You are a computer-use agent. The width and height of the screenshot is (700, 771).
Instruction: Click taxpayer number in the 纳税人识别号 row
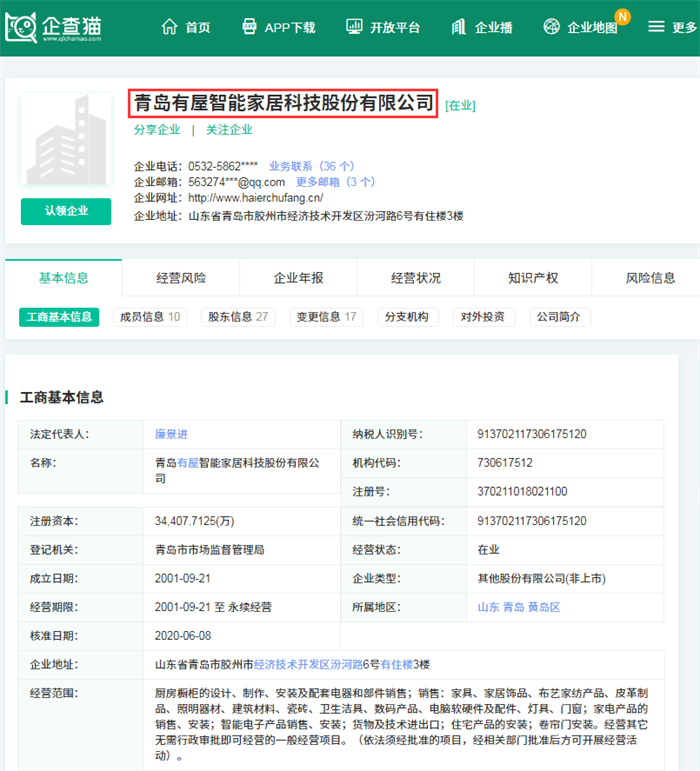532,434
